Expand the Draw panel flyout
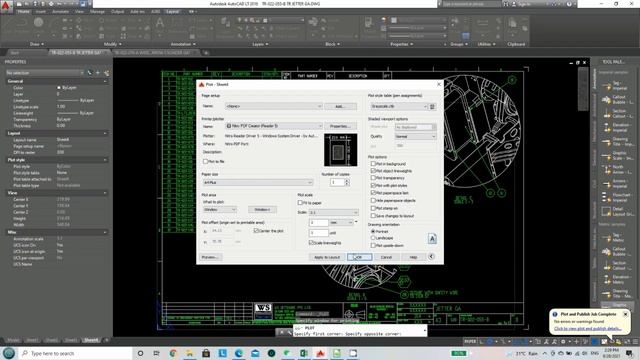Image resolution: width=640 pixels, height=360 pixels. click(x=37, y=44)
